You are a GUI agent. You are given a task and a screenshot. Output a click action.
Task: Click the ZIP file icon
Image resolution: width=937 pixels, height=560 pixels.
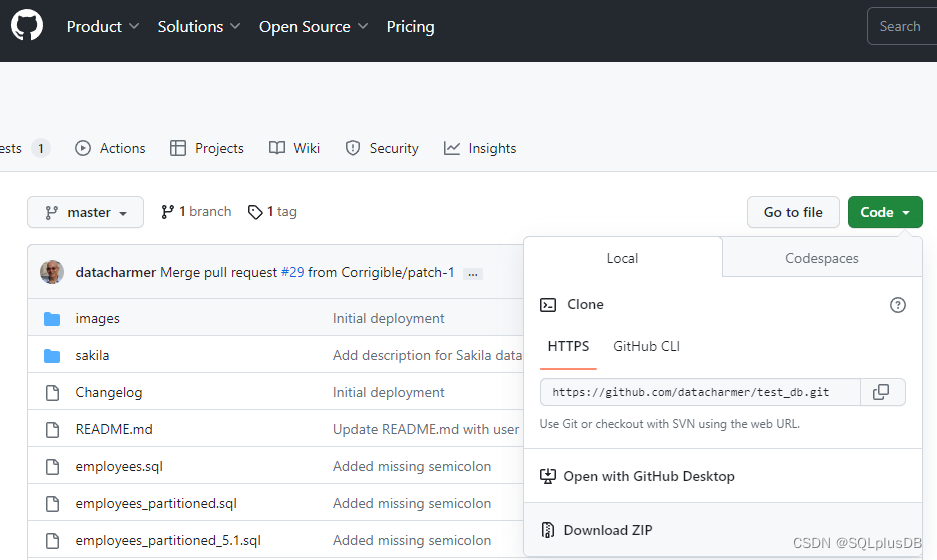tap(548, 530)
